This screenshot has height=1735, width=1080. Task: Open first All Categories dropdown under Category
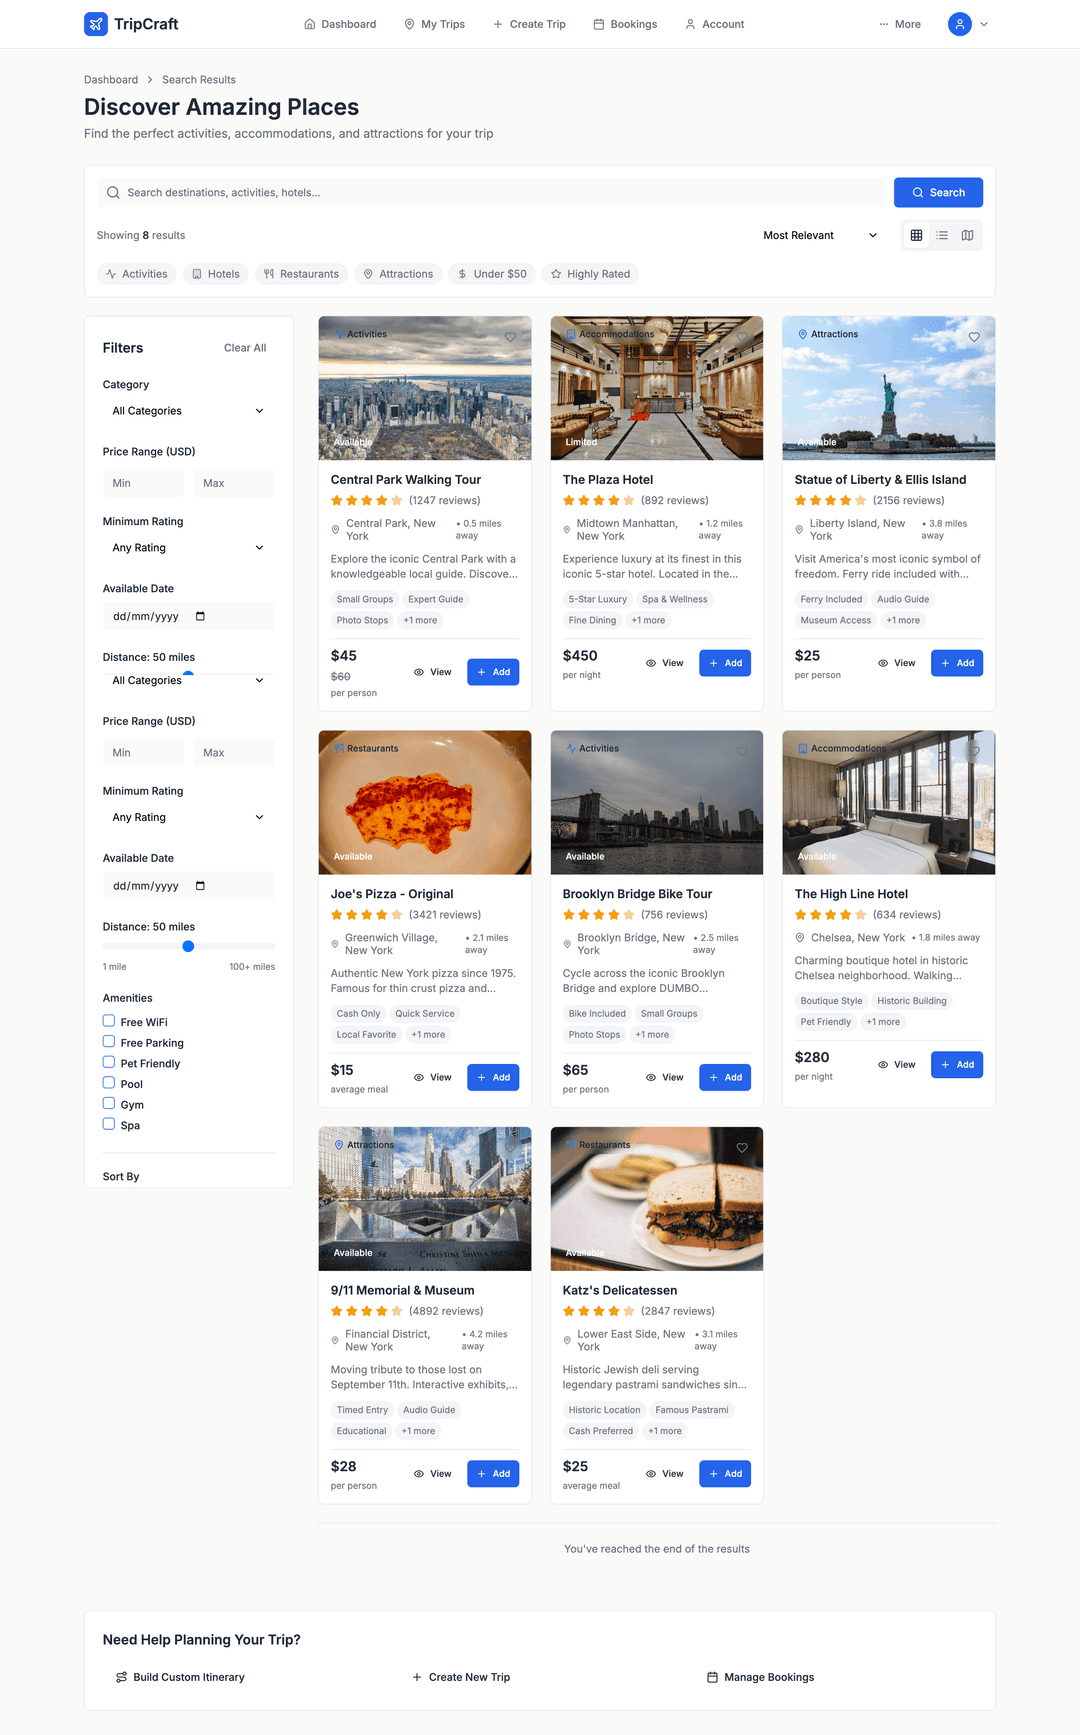pos(188,411)
